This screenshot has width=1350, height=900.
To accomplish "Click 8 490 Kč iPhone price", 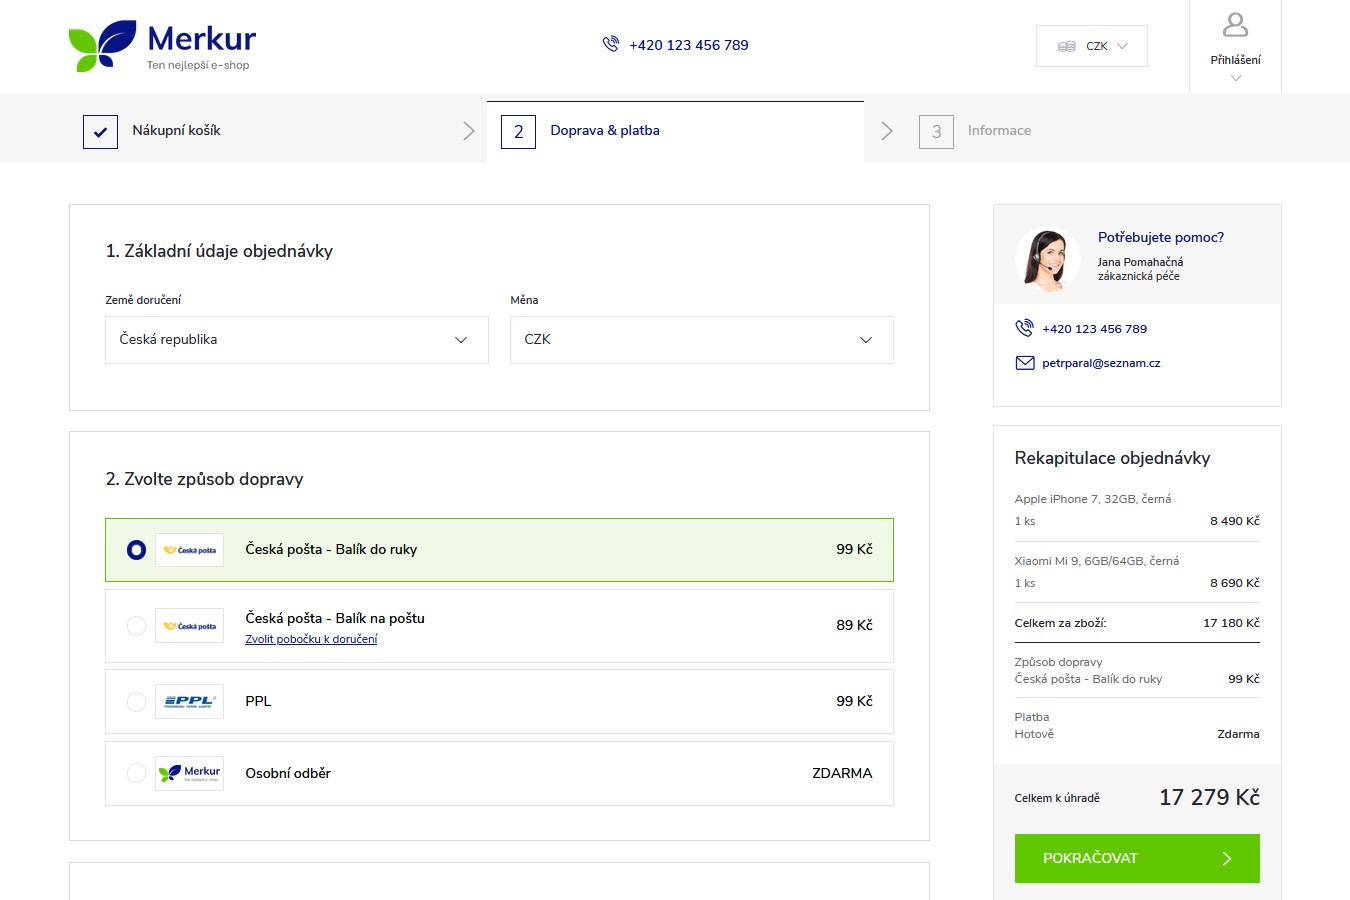I will 1235,521.
